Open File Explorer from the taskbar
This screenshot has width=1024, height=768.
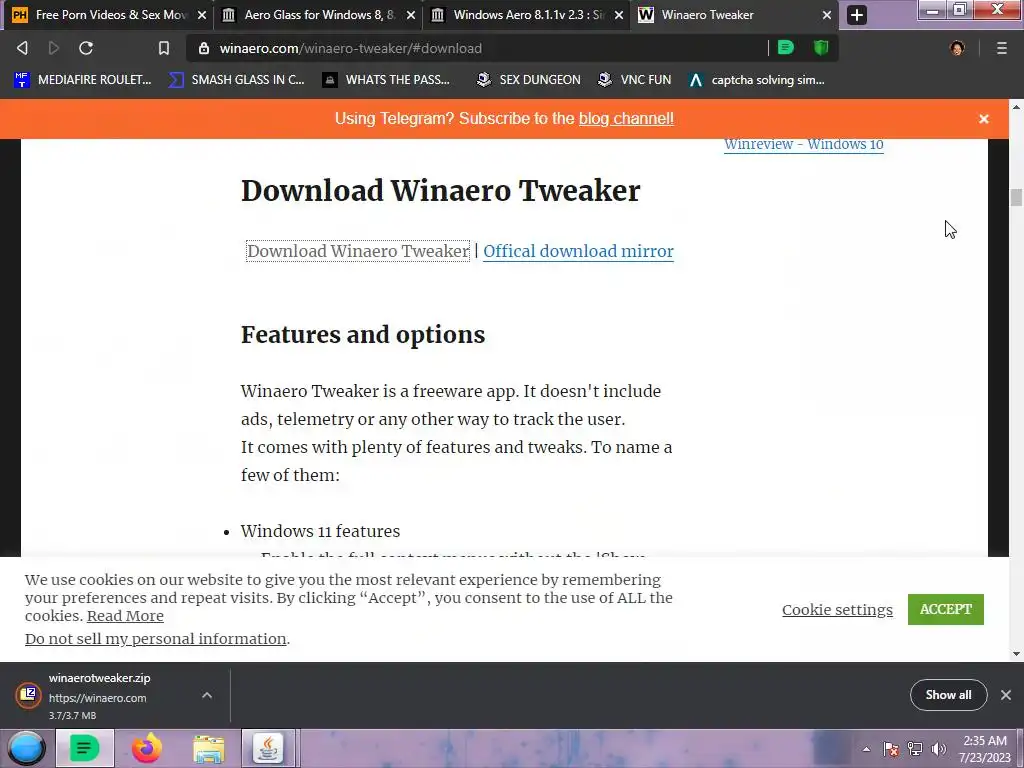(x=208, y=748)
